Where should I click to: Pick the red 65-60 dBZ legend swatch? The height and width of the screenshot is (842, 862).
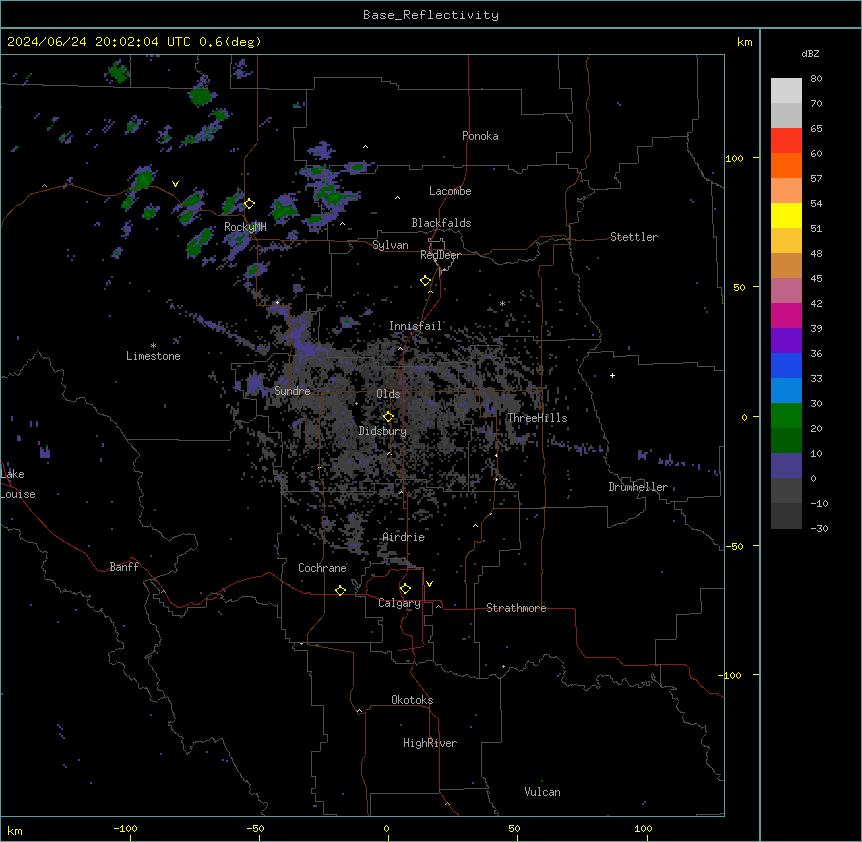tap(786, 140)
